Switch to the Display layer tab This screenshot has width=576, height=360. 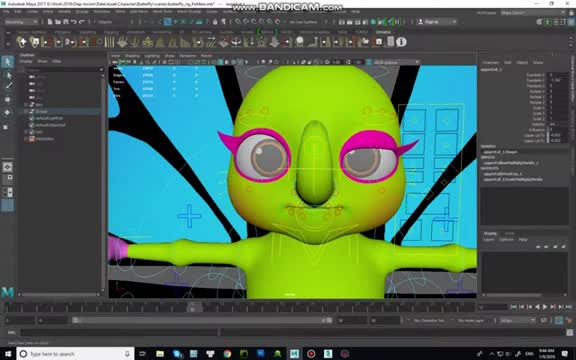(490, 233)
